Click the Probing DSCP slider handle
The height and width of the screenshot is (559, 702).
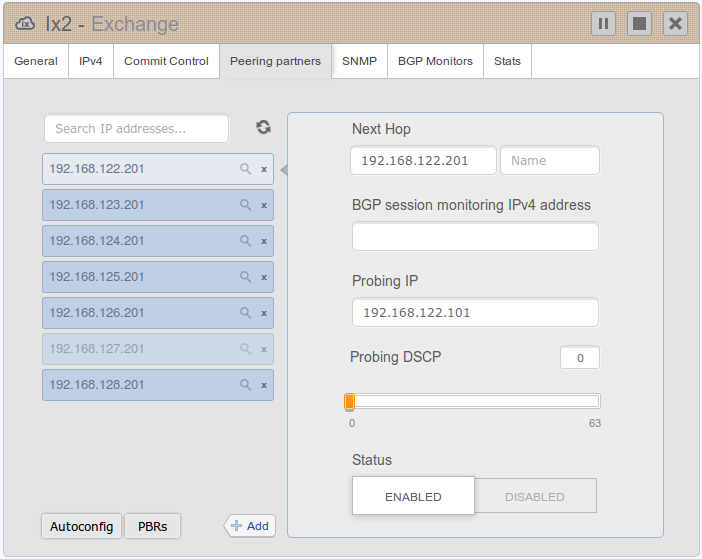click(349, 401)
